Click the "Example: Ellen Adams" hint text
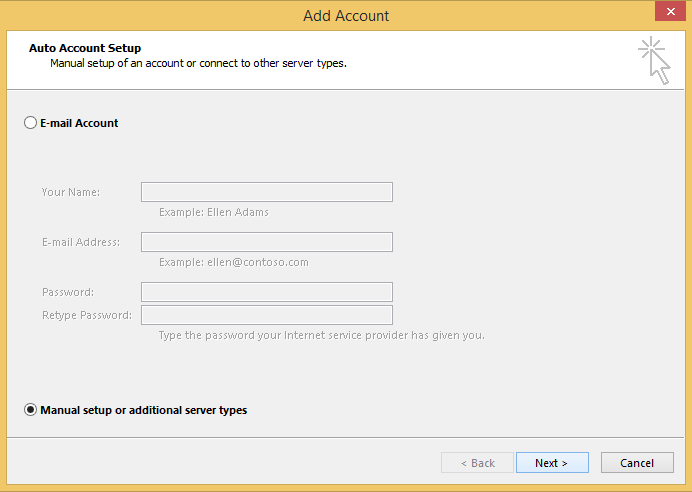692x492 pixels. point(214,212)
